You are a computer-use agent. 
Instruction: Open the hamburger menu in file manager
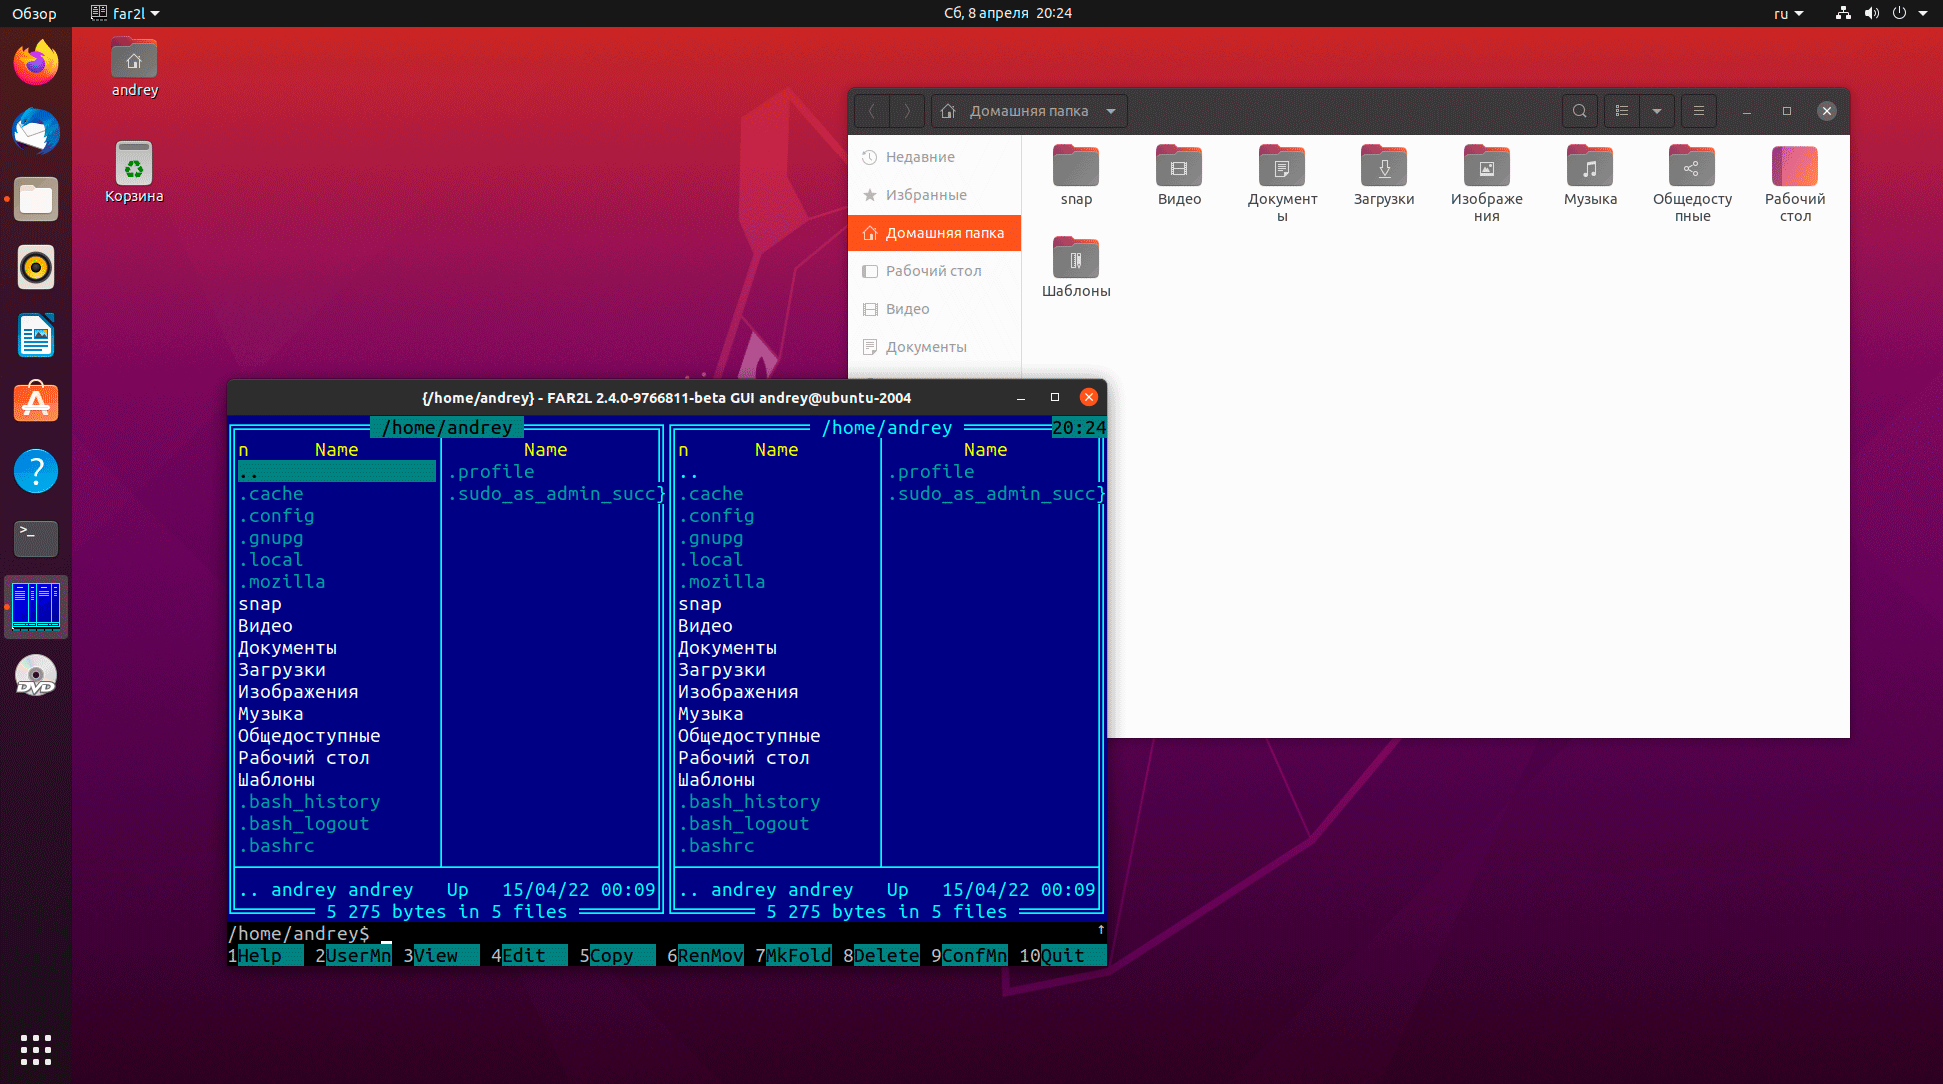(x=1698, y=111)
